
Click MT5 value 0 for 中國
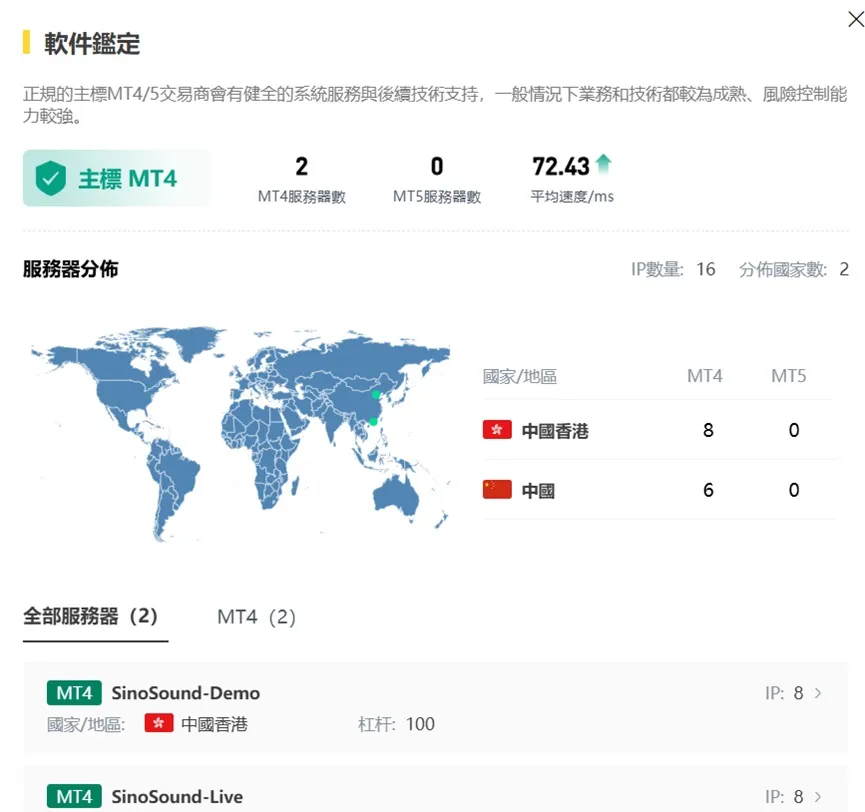click(794, 490)
